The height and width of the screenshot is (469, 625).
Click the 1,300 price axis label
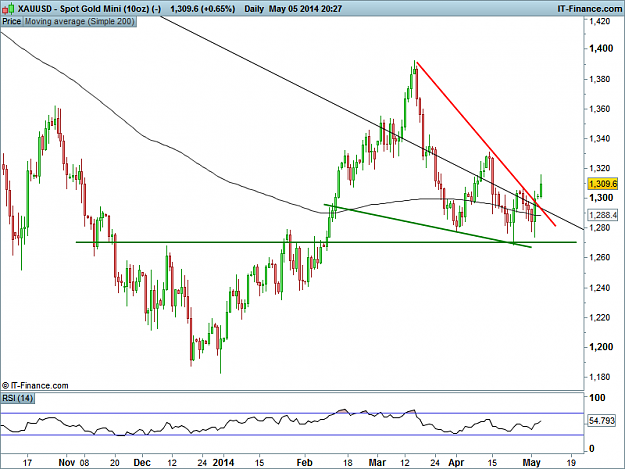click(601, 198)
